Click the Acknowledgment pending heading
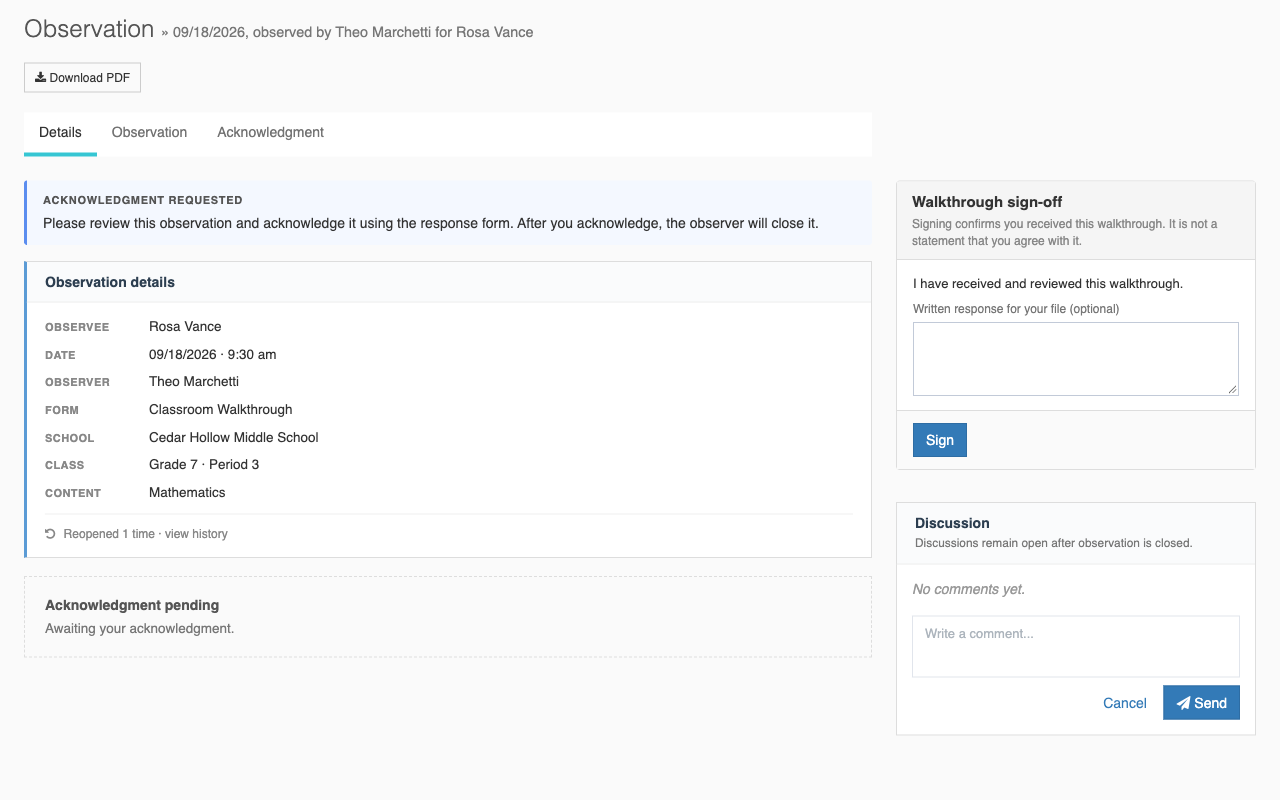 tap(132, 605)
